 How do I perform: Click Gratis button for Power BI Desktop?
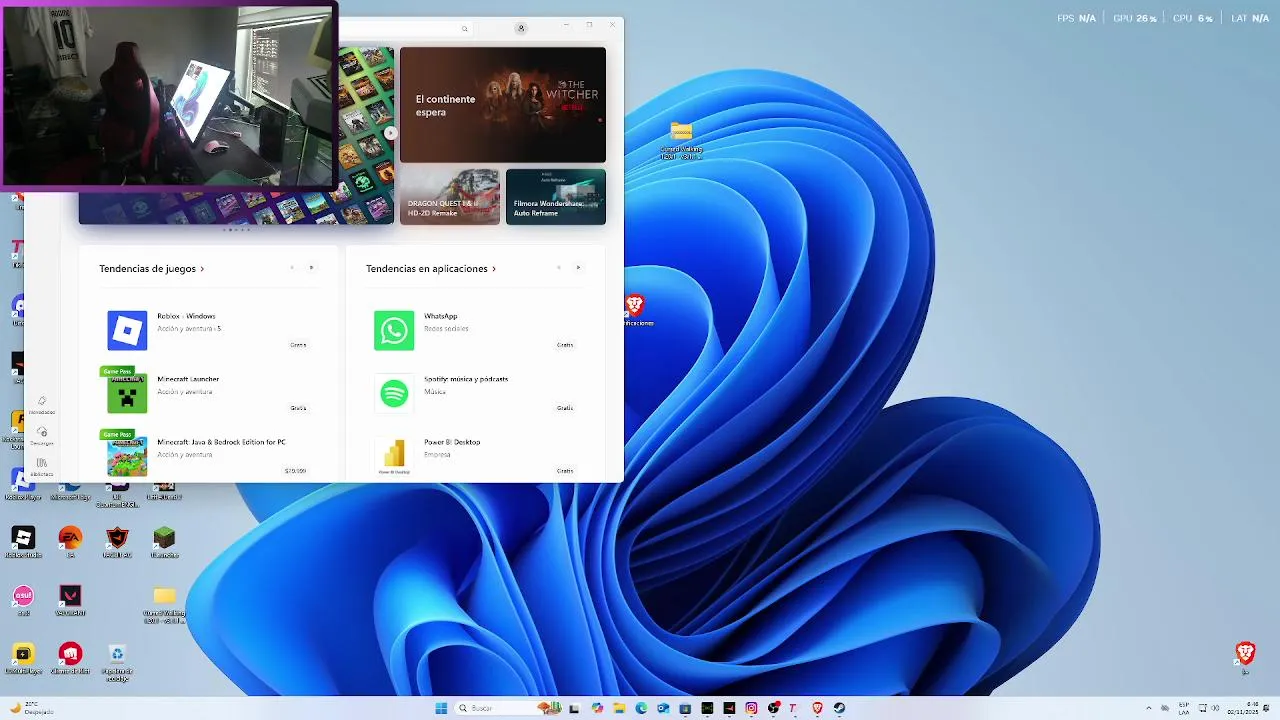pos(565,471)
